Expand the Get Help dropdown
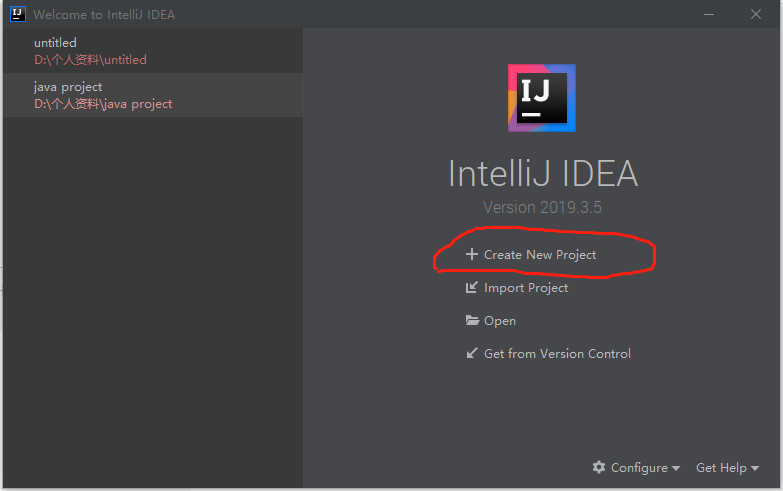 pyautogui.click(x=728, y=468)
